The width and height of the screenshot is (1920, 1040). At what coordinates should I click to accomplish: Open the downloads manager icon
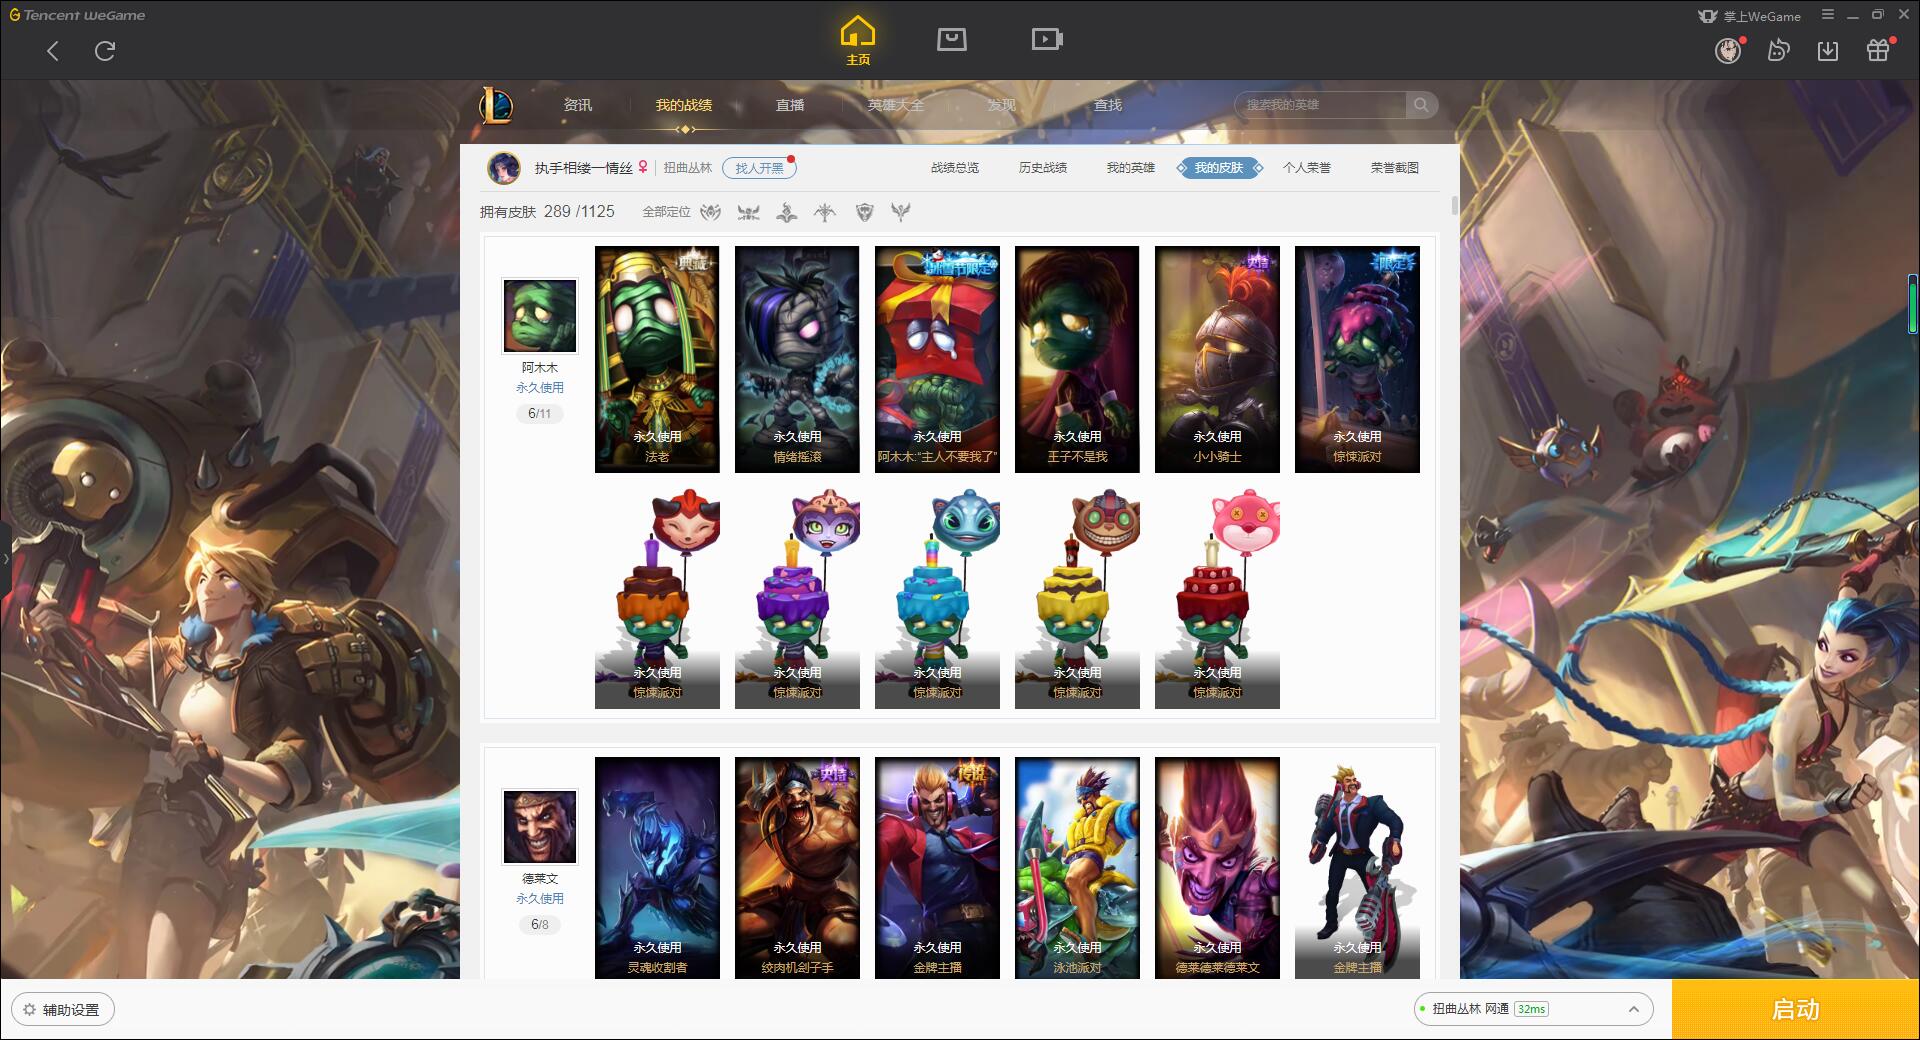pos(1828,50)
